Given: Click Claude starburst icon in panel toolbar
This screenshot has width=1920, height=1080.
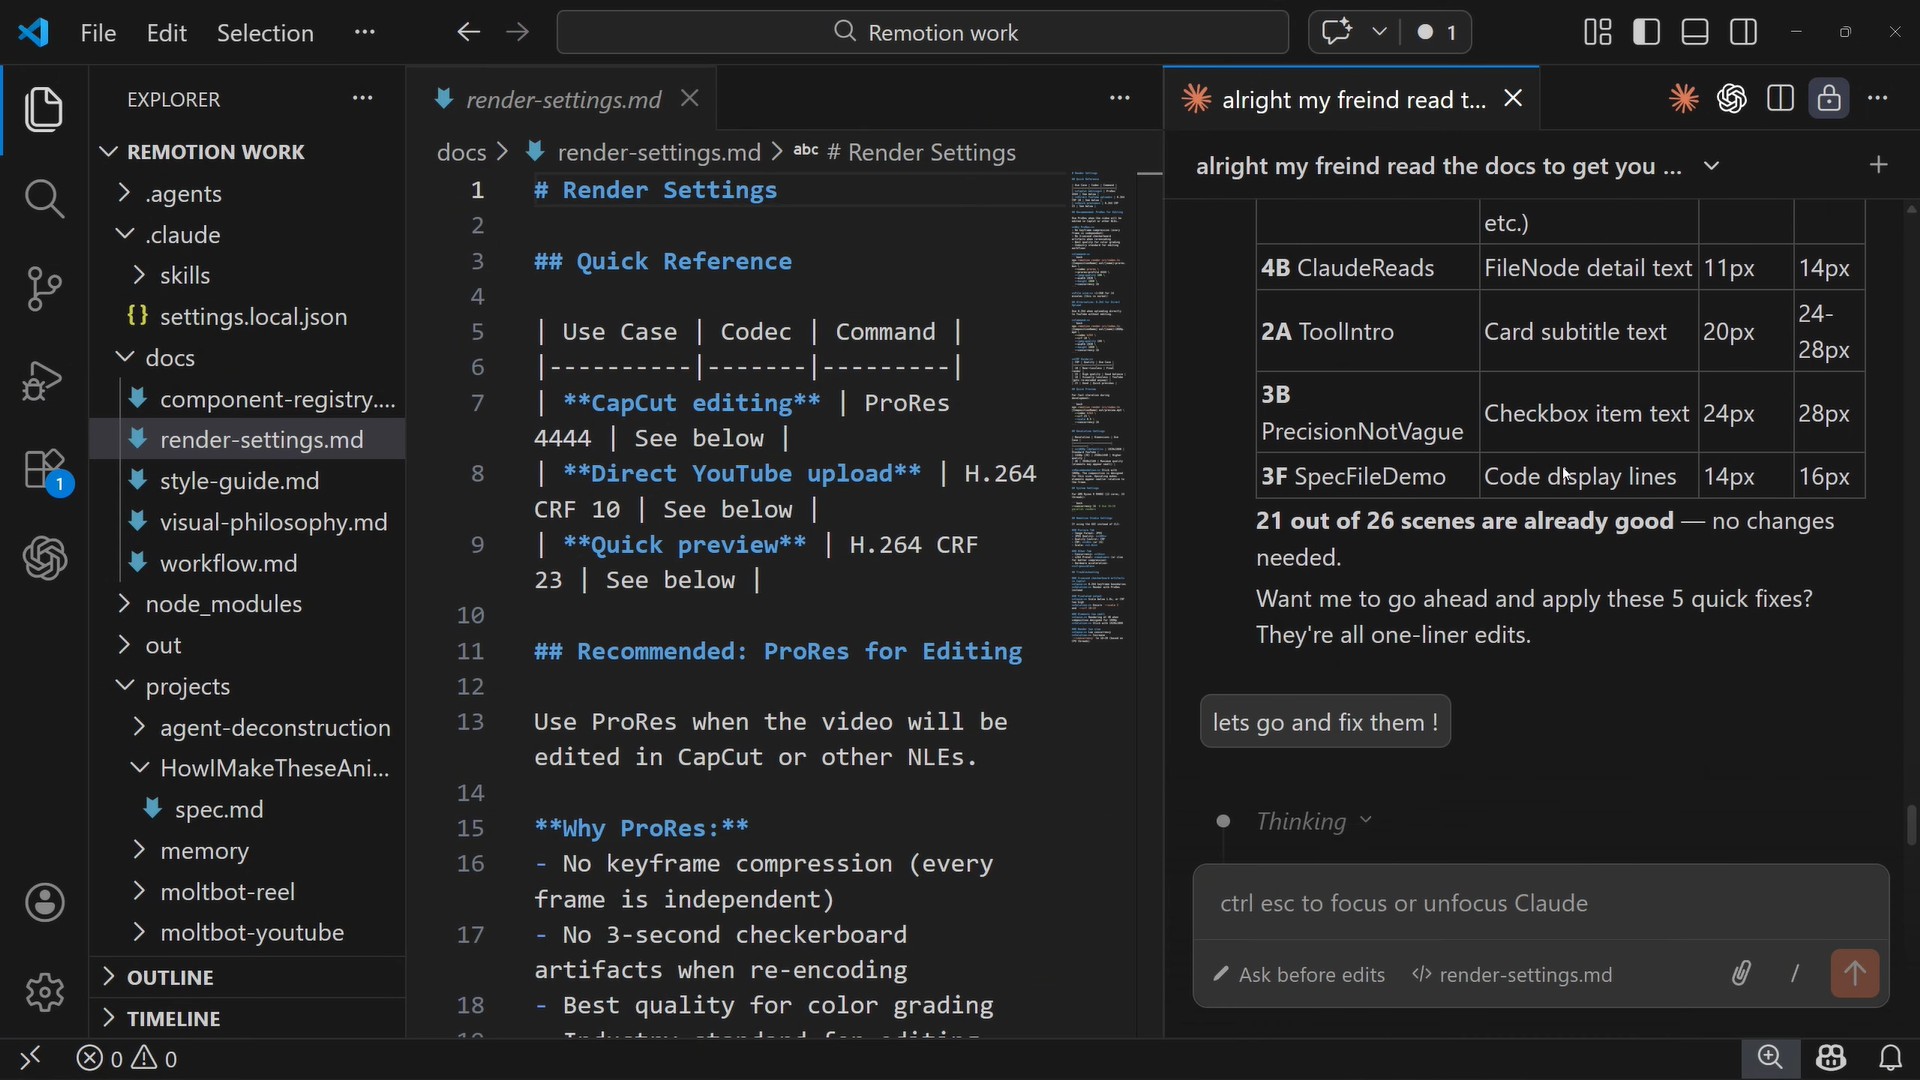Looking at the screenshot, I should tap(1684, 98).
